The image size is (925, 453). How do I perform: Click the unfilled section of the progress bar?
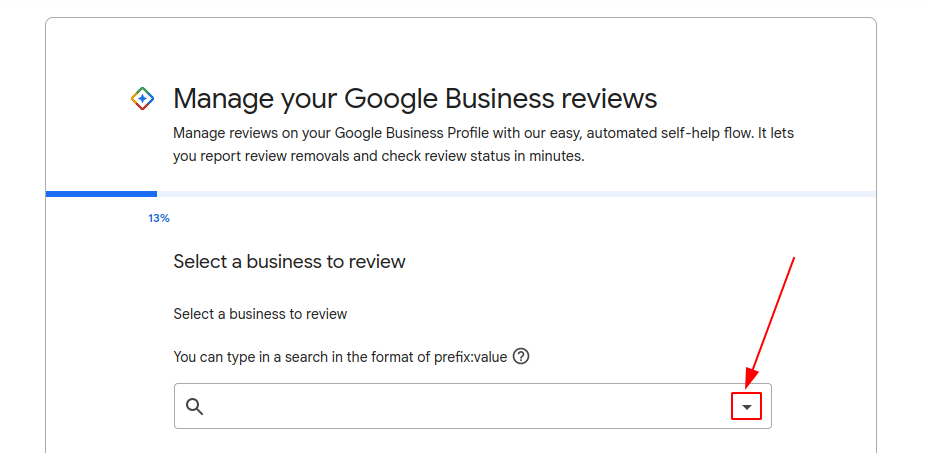click(x=516, y=193)
